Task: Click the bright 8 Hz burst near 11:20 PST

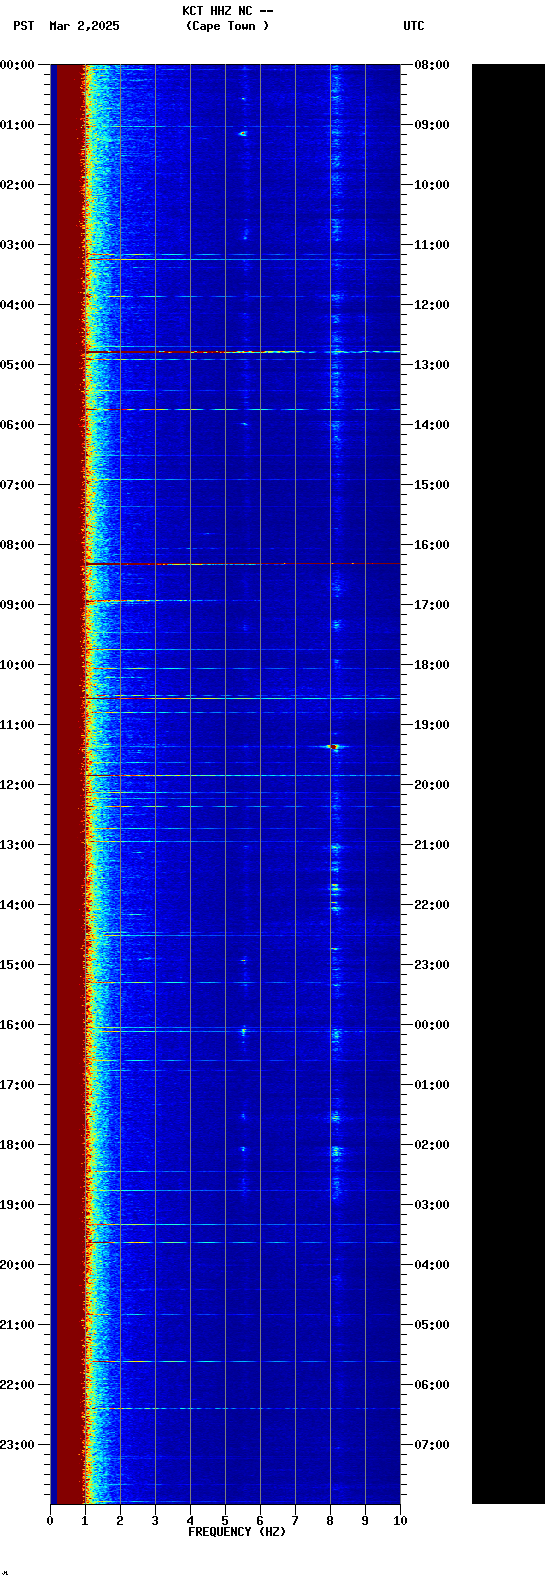Action: [x=334, y=746]
